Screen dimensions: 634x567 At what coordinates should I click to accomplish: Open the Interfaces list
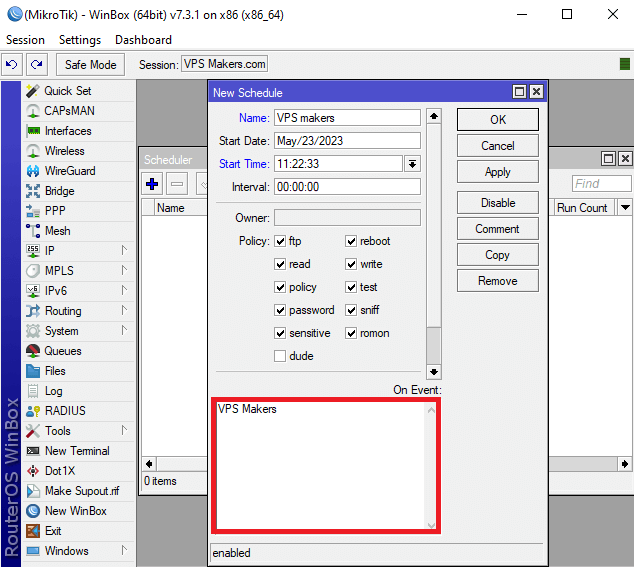(79, 131)
